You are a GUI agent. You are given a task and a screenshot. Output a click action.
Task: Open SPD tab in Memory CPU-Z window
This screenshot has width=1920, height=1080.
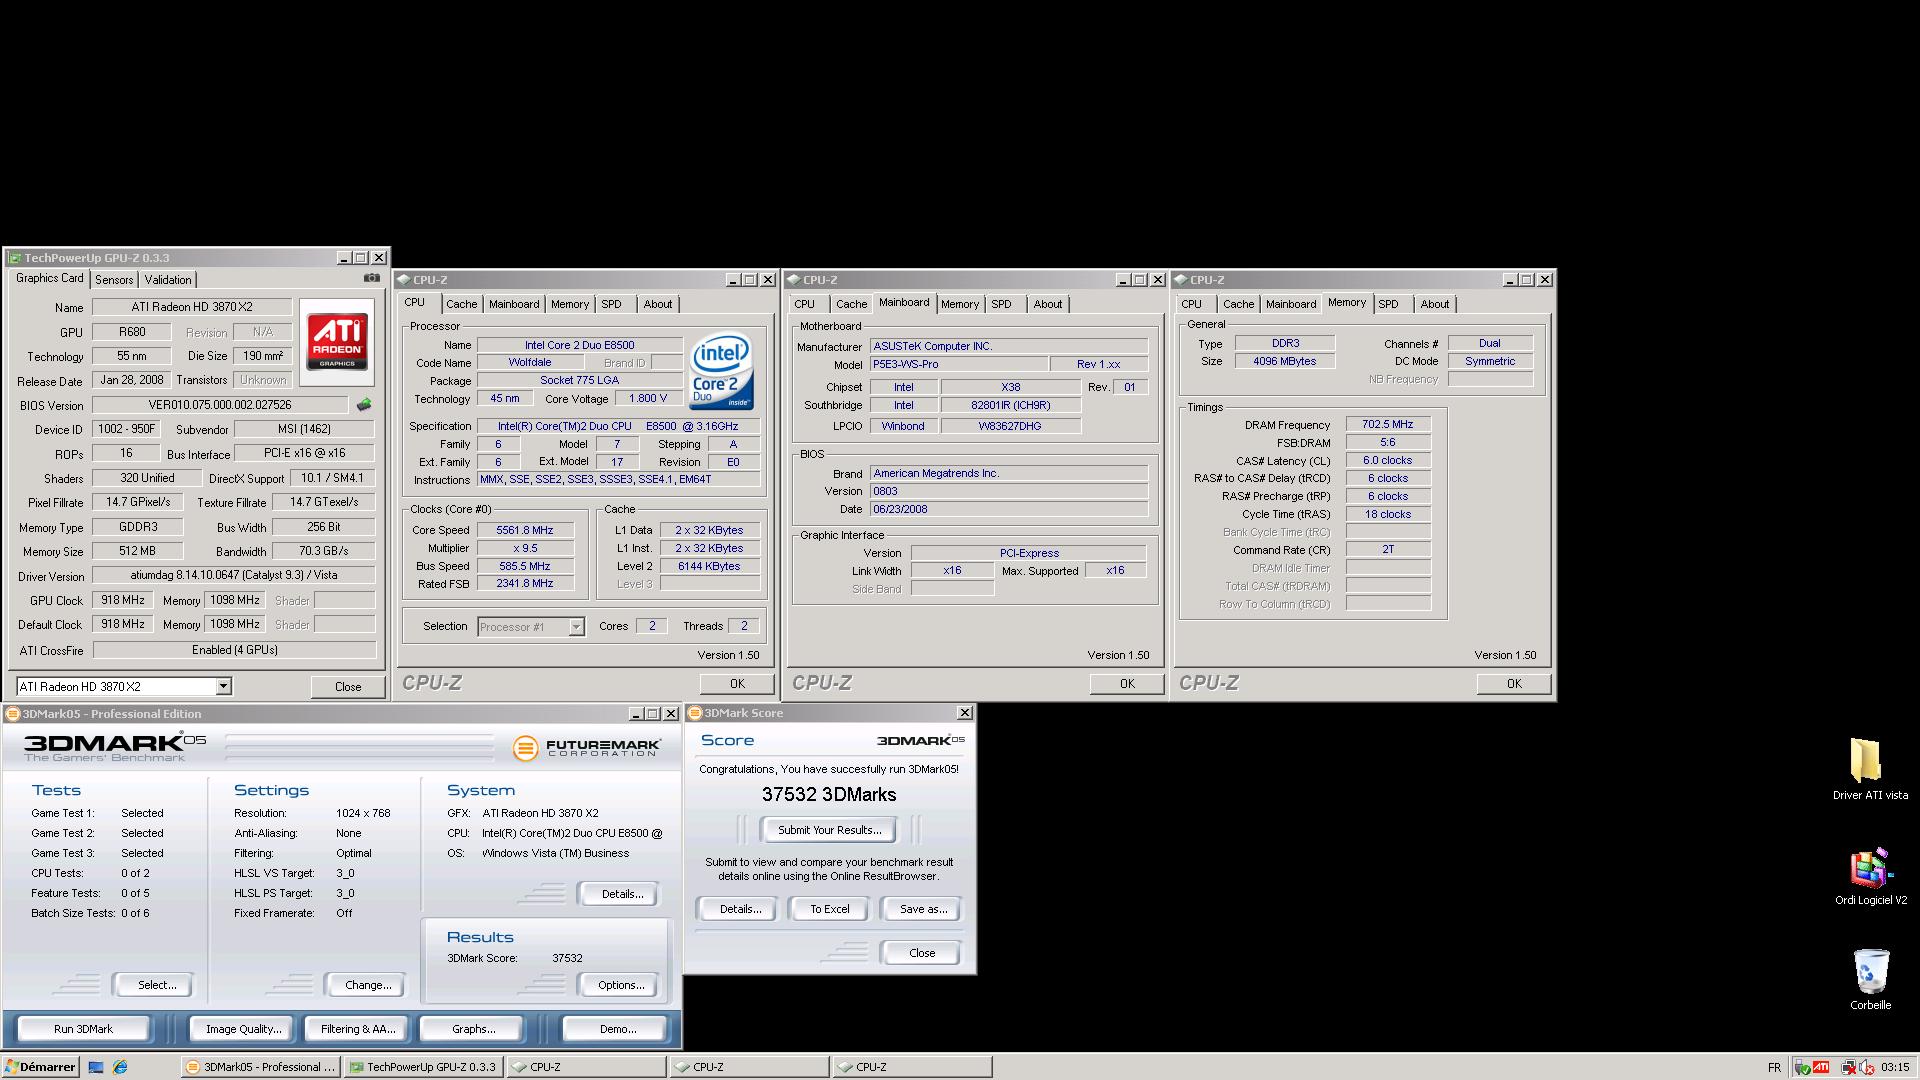(1389, 304)
